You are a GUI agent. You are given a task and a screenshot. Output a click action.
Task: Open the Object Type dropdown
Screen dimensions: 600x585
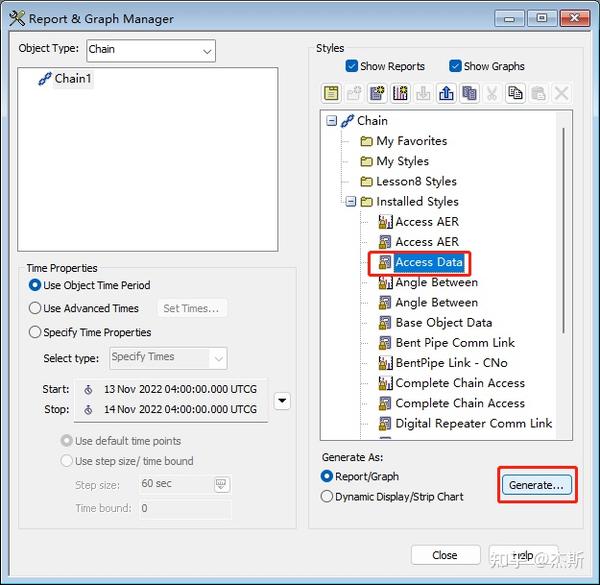pos(151,50)
